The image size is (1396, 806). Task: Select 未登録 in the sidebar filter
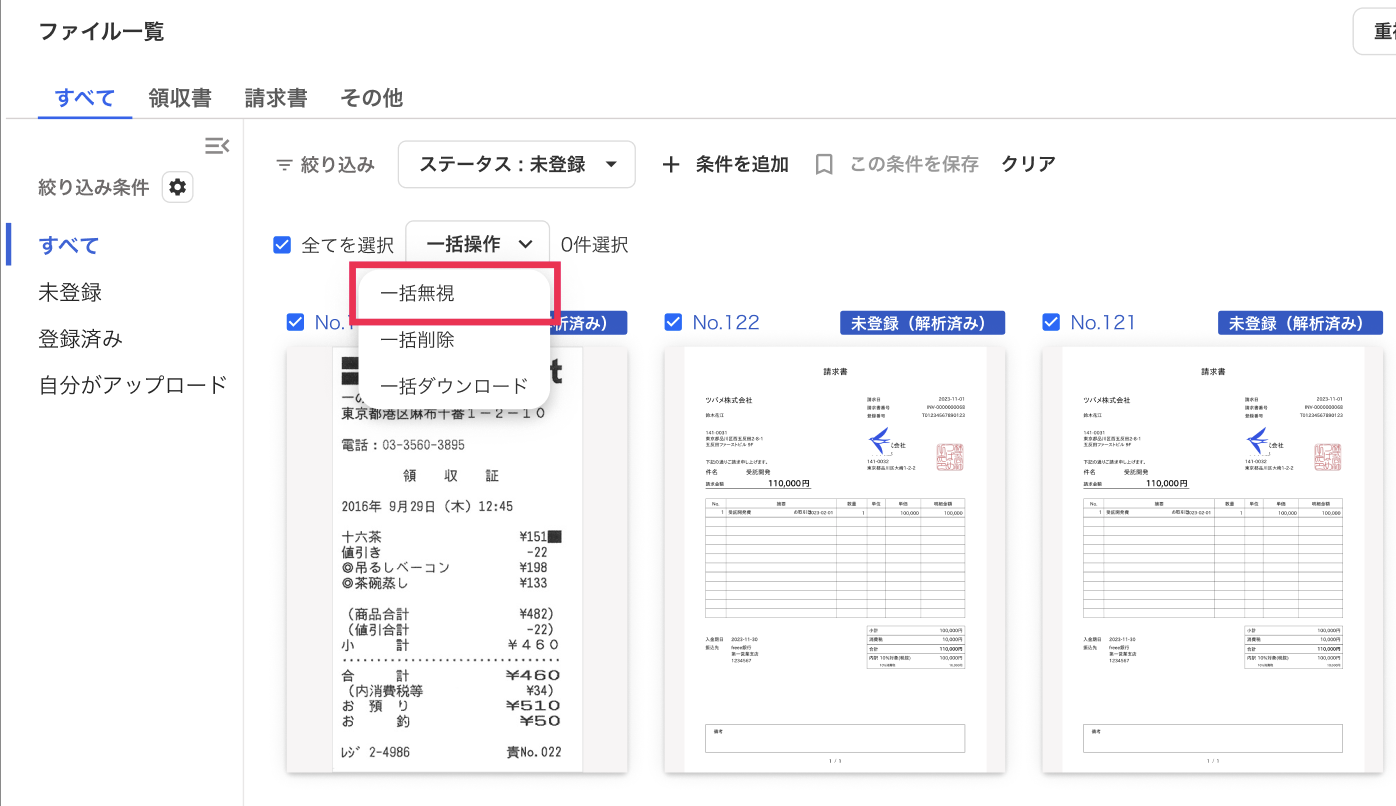pos(70,293)
